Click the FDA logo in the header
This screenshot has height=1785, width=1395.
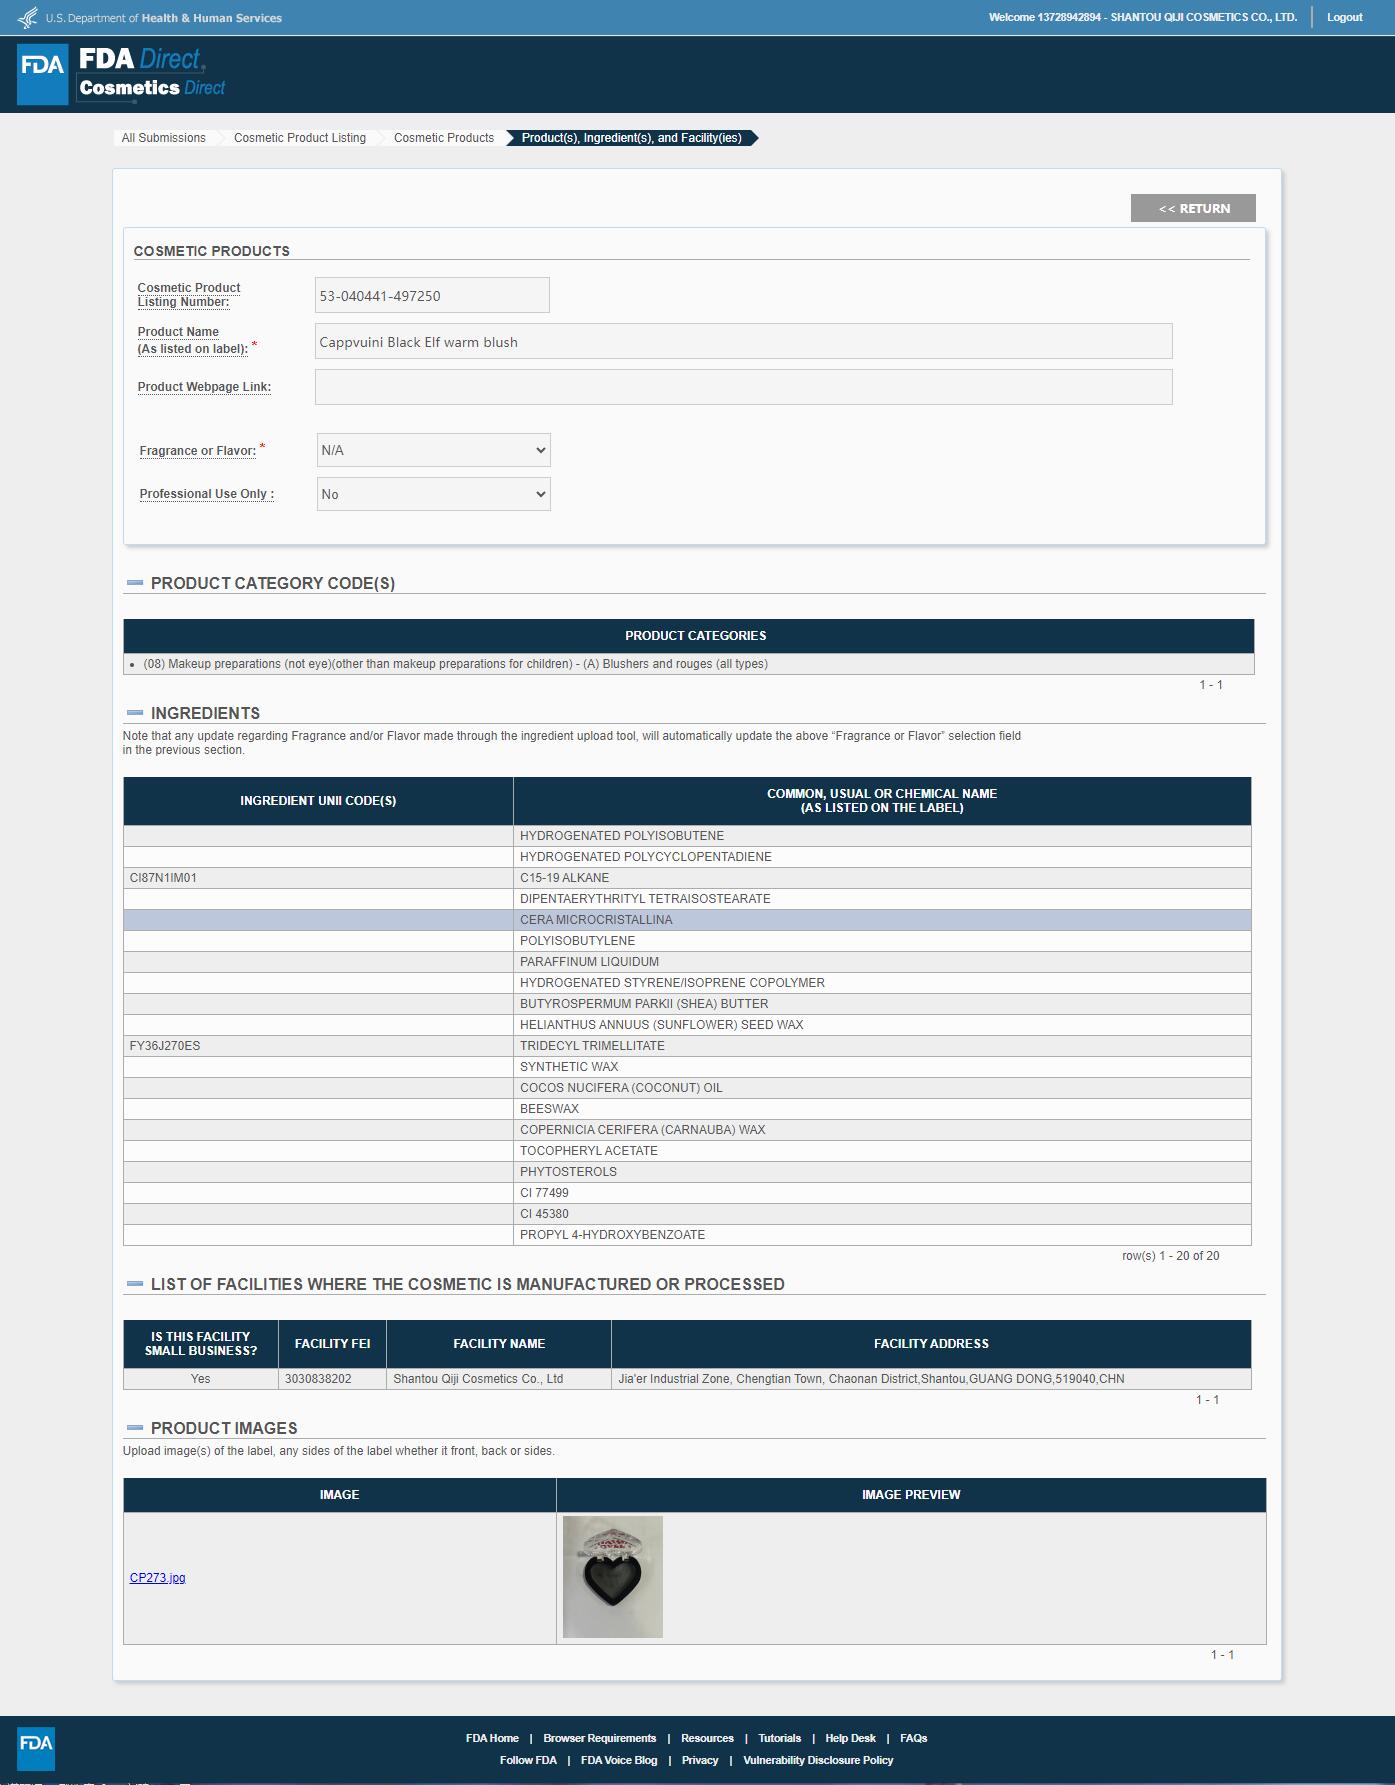42,74
